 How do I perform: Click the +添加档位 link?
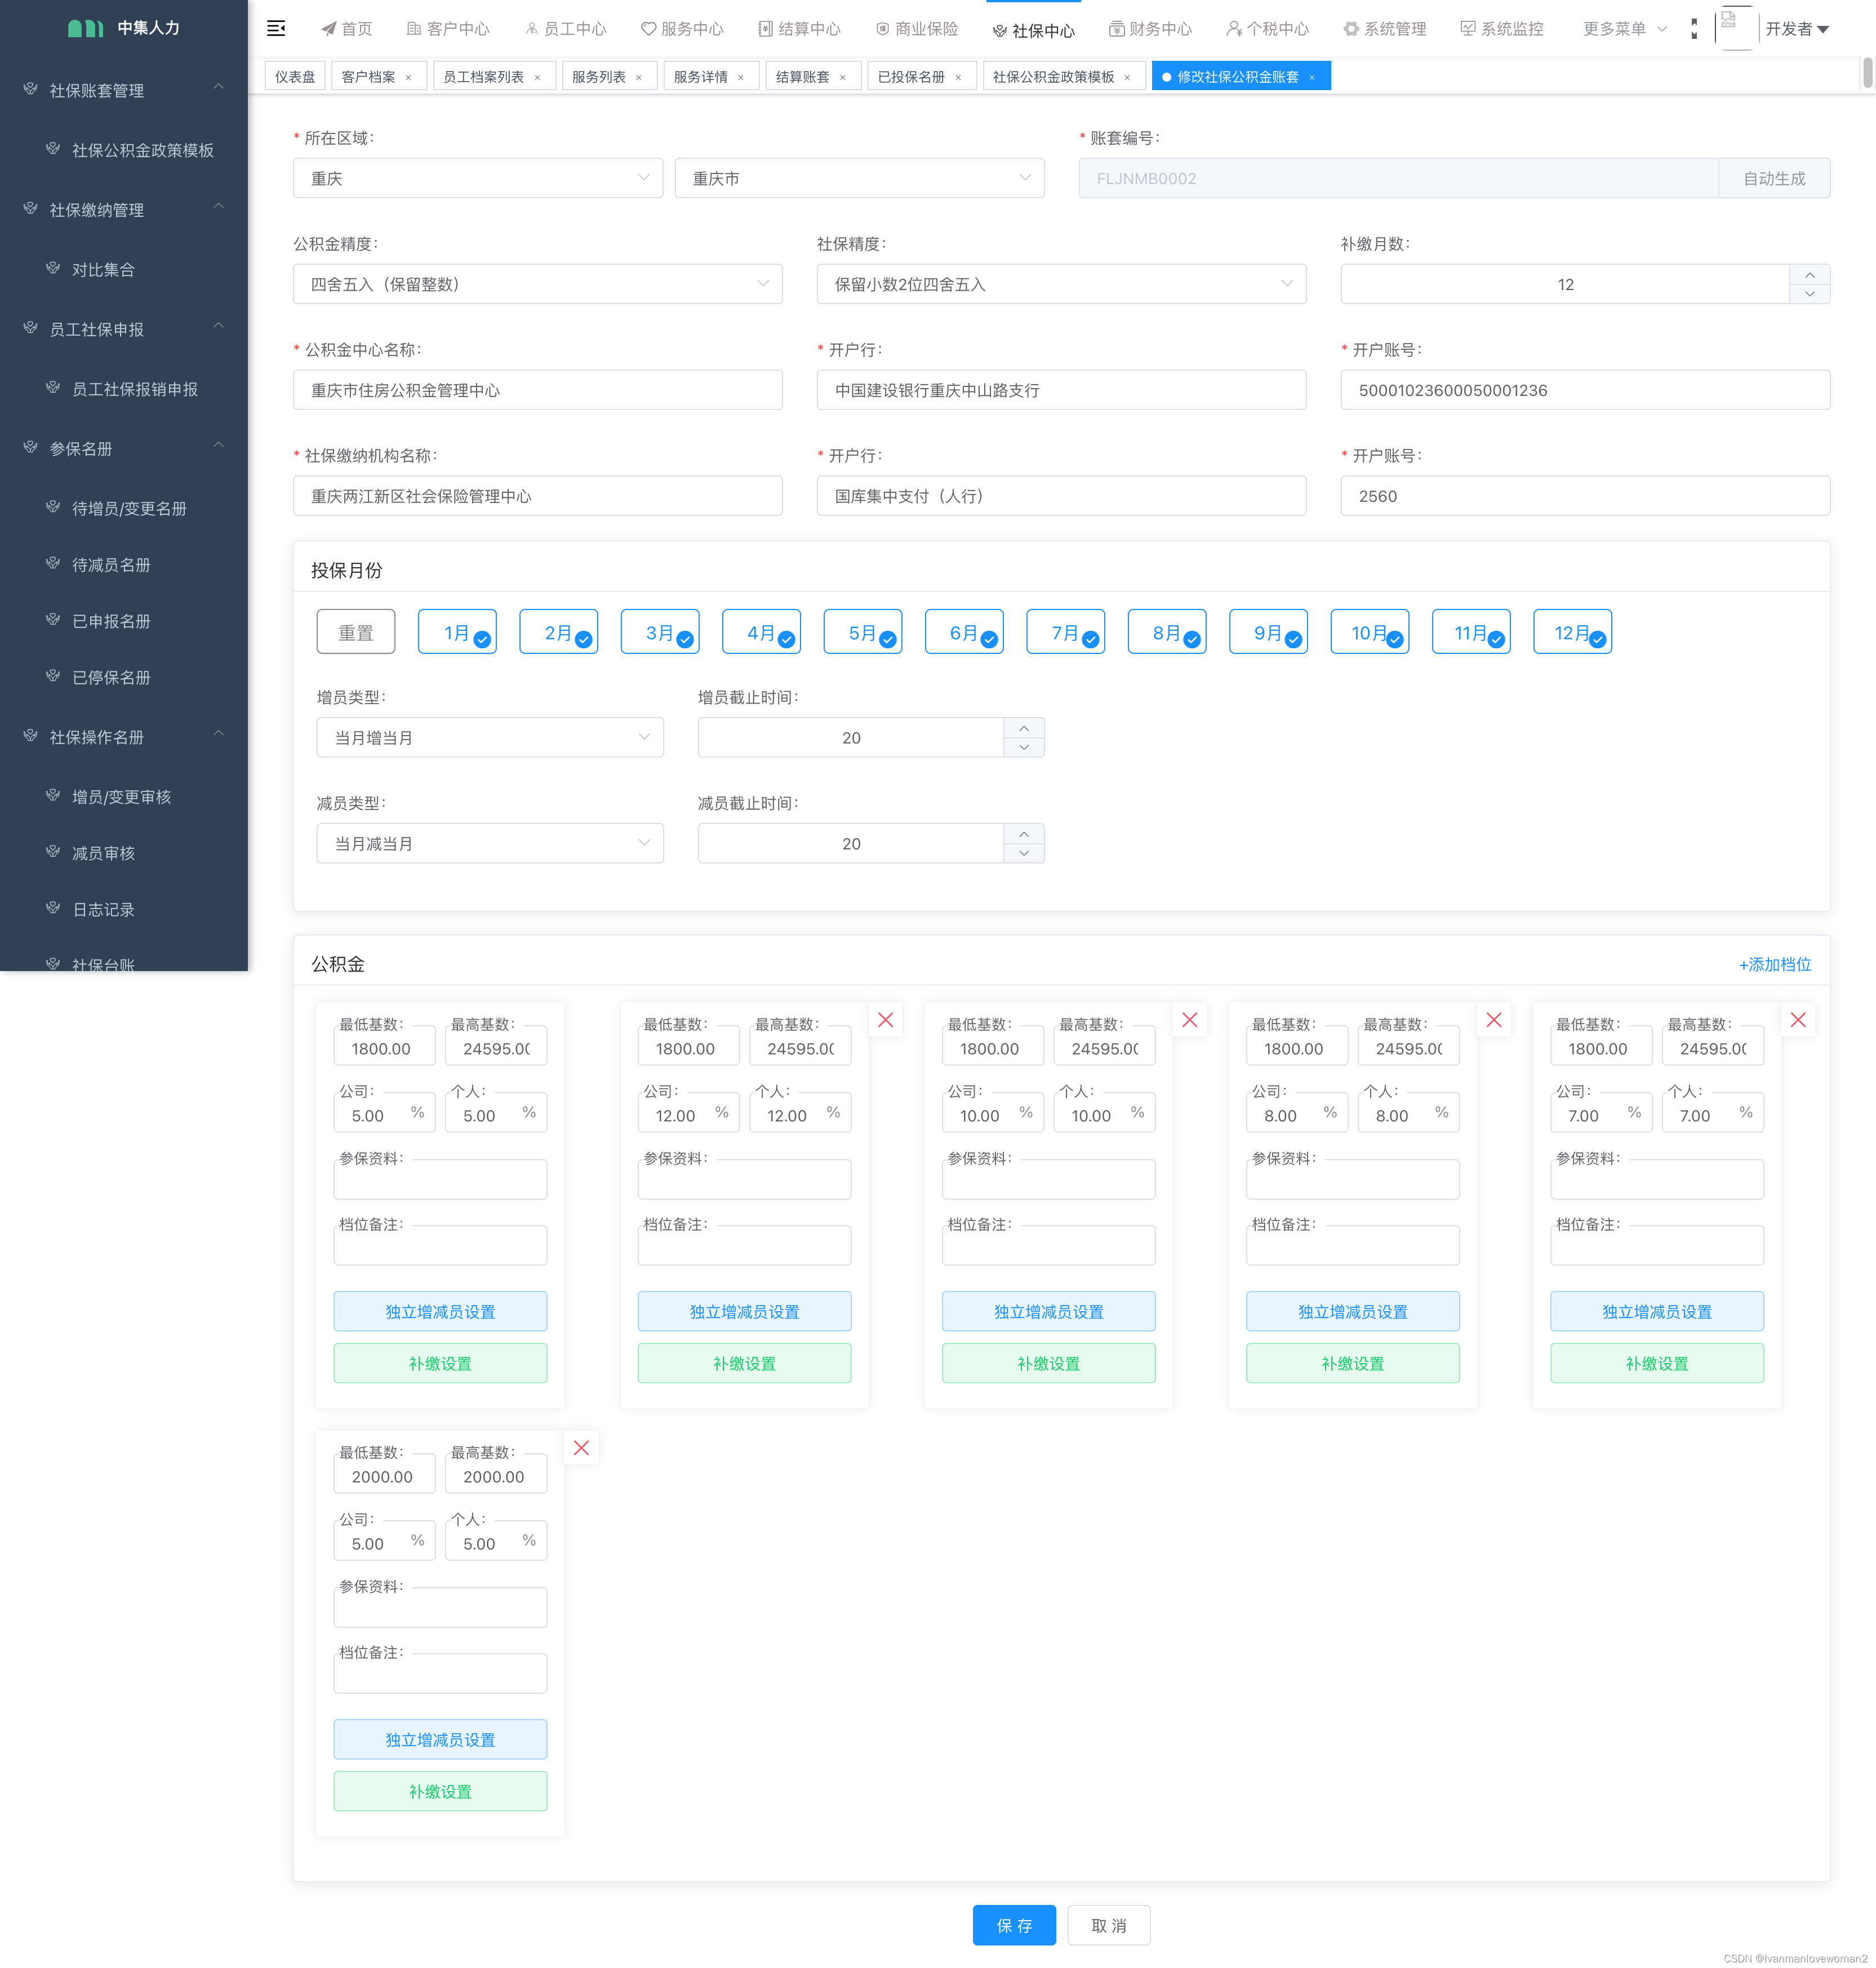(x=1775, y=964)
